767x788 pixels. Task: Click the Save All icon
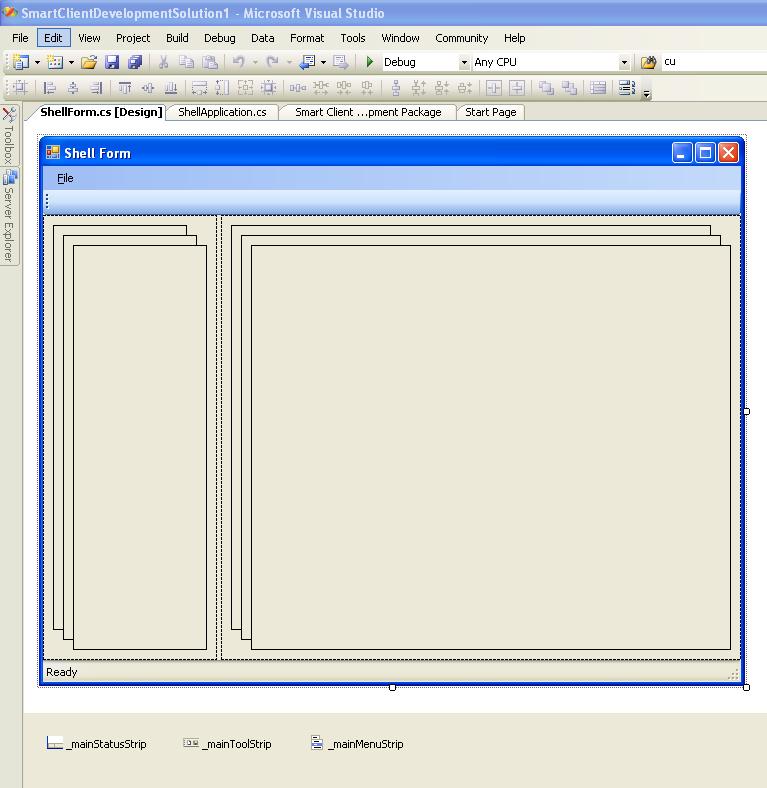pos(135,62)
